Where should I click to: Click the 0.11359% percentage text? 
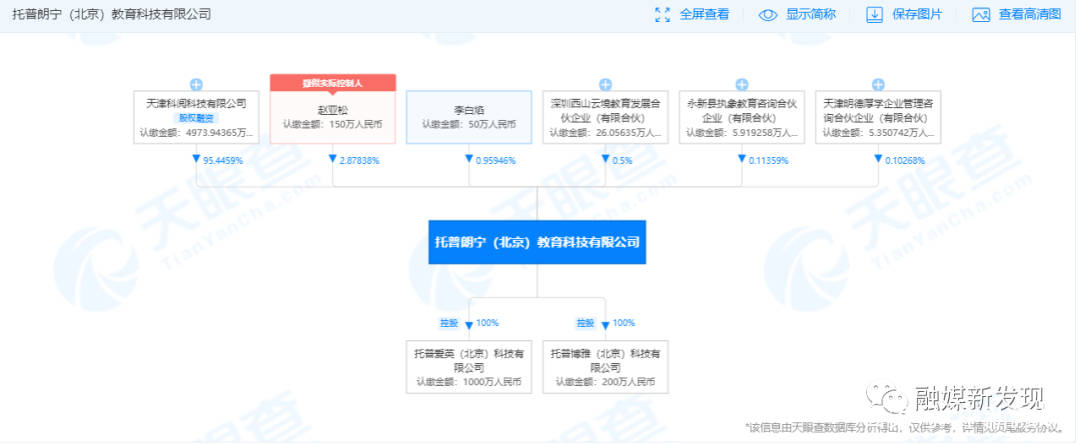(x=769, y=160)
